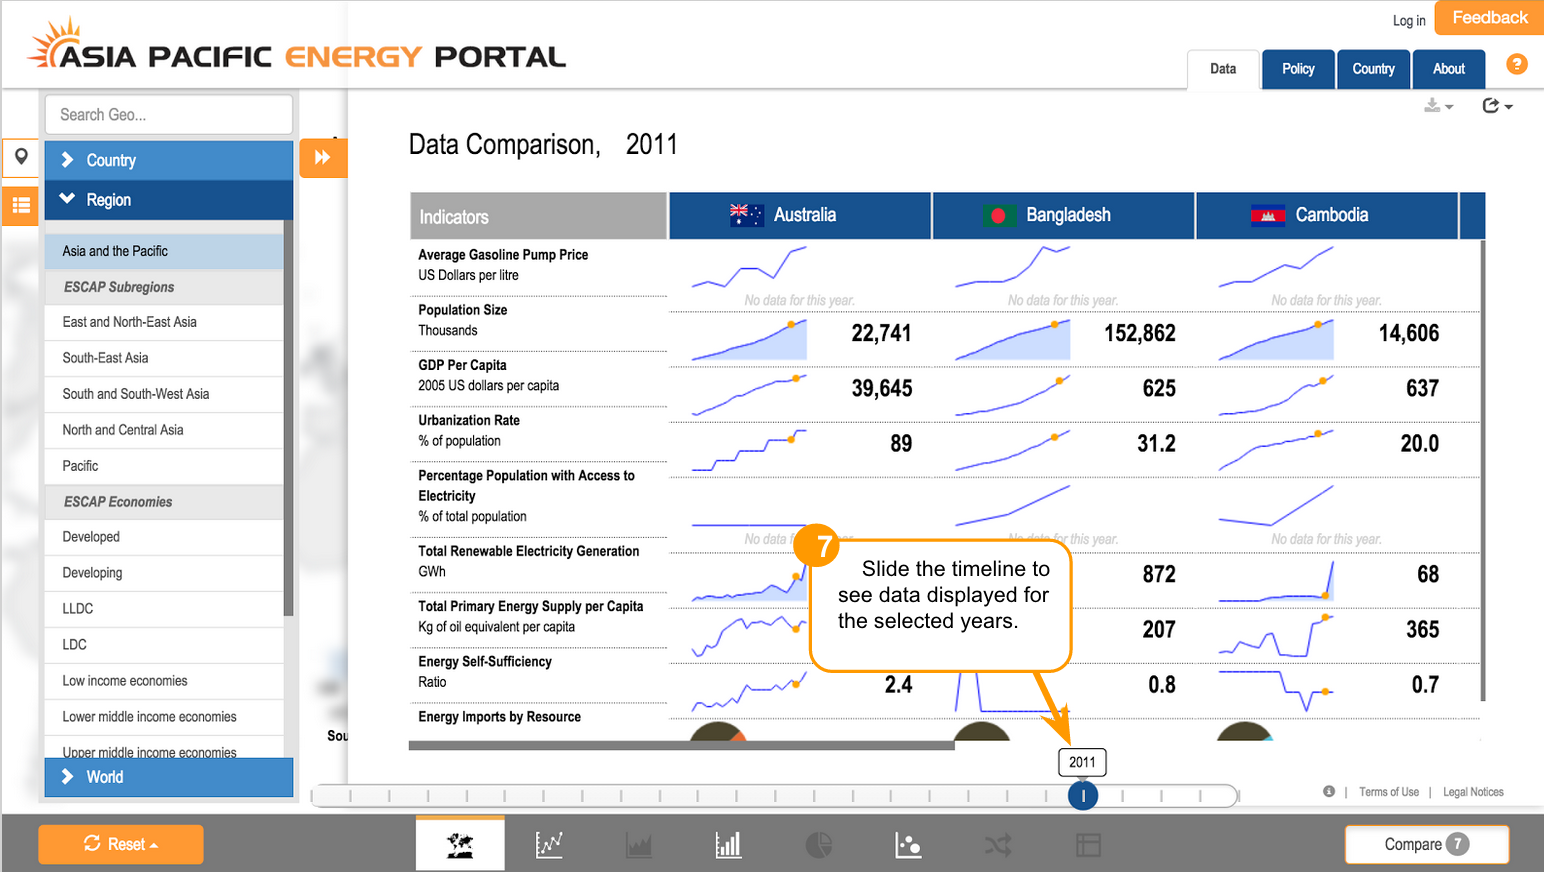Screen dimensions: 1544x872
Task: Open the Reset button menu
Action: click(121, 844)
